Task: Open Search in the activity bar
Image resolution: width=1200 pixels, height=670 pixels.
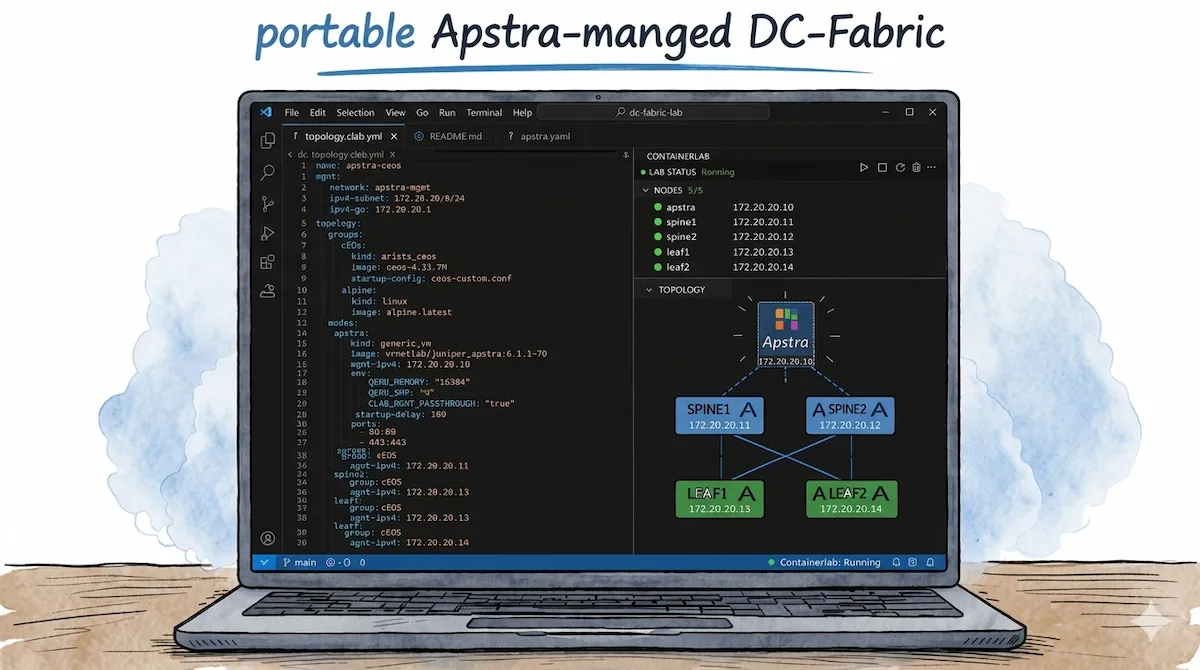Action: 267,172
